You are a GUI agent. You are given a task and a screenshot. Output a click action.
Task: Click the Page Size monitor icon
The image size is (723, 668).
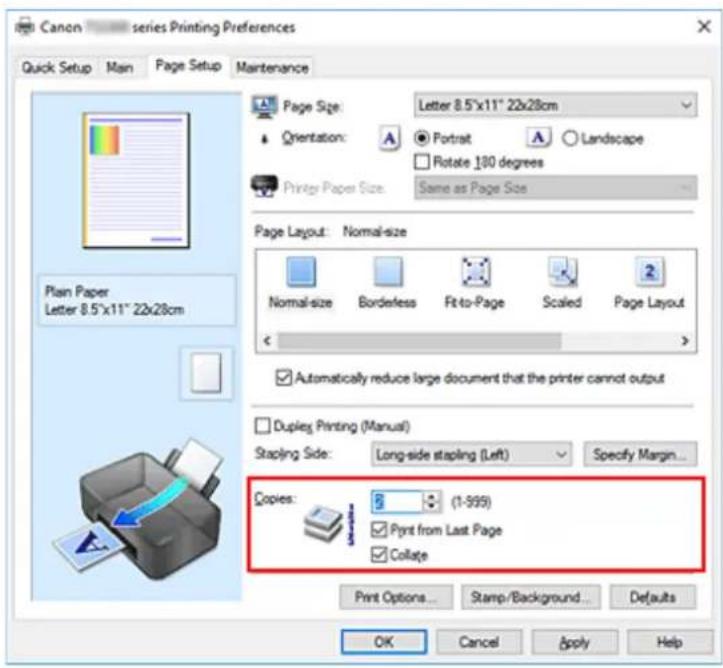click(x=265, y=106)
